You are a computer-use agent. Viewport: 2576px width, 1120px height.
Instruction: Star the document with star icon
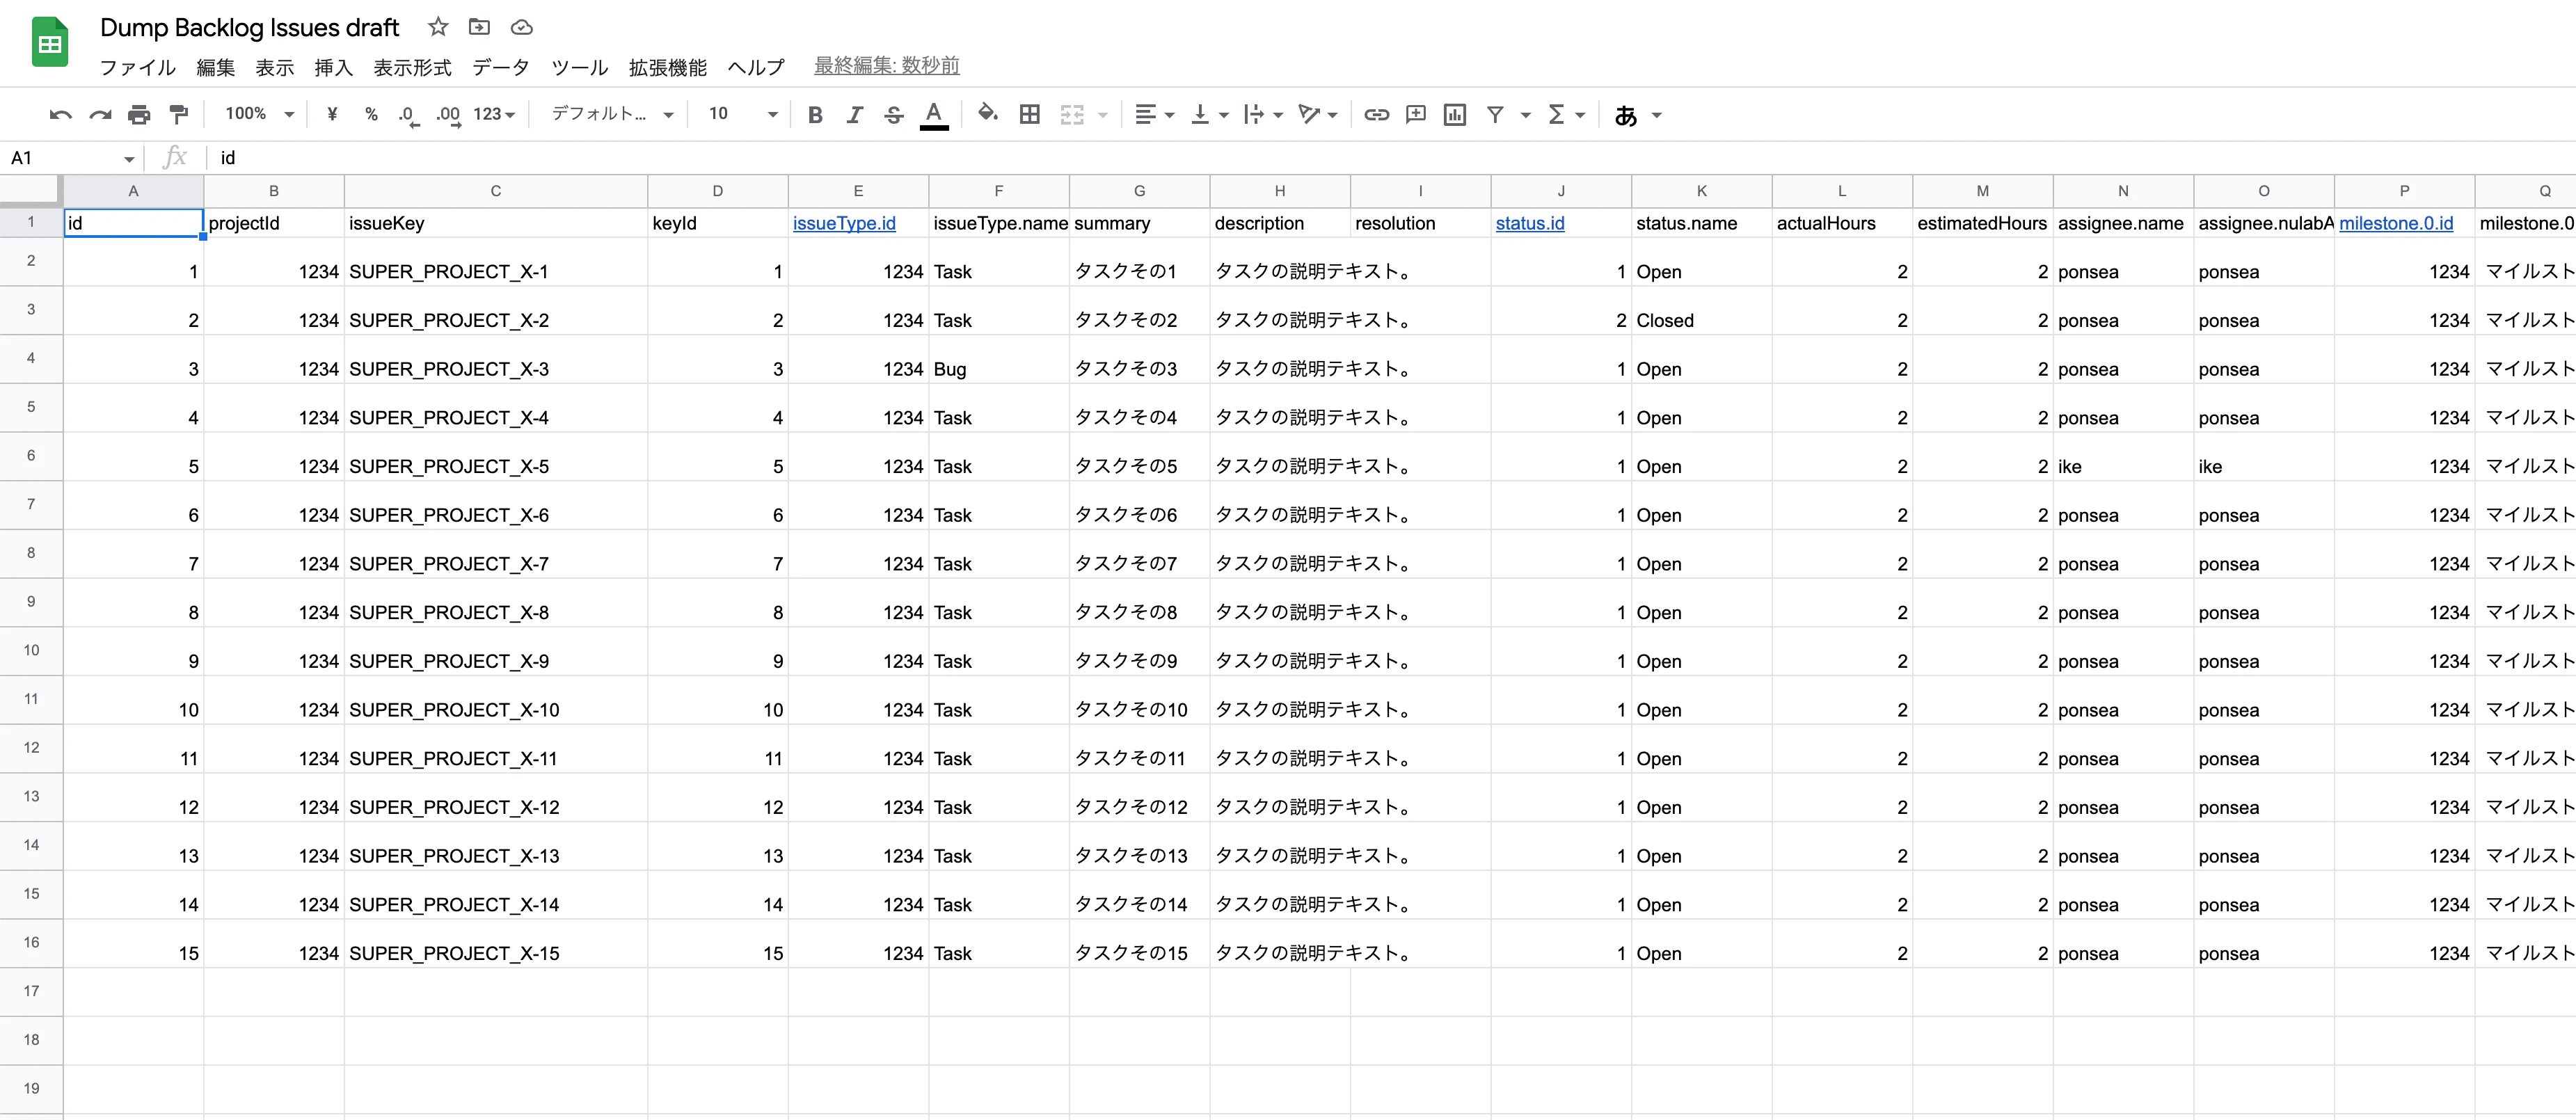click(438, 27)
